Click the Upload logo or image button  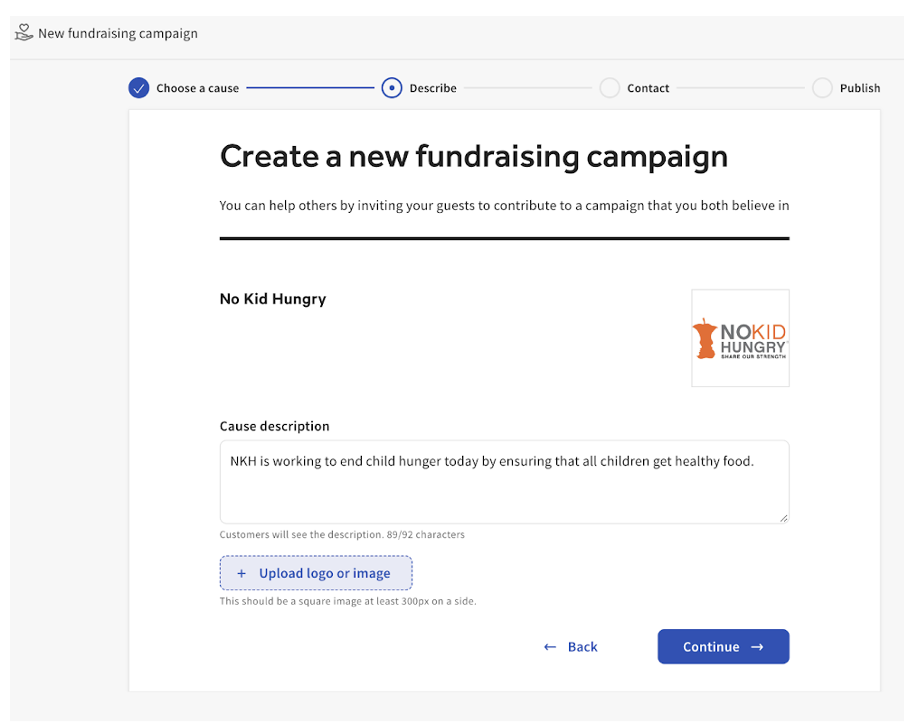[x=316, y=572]
